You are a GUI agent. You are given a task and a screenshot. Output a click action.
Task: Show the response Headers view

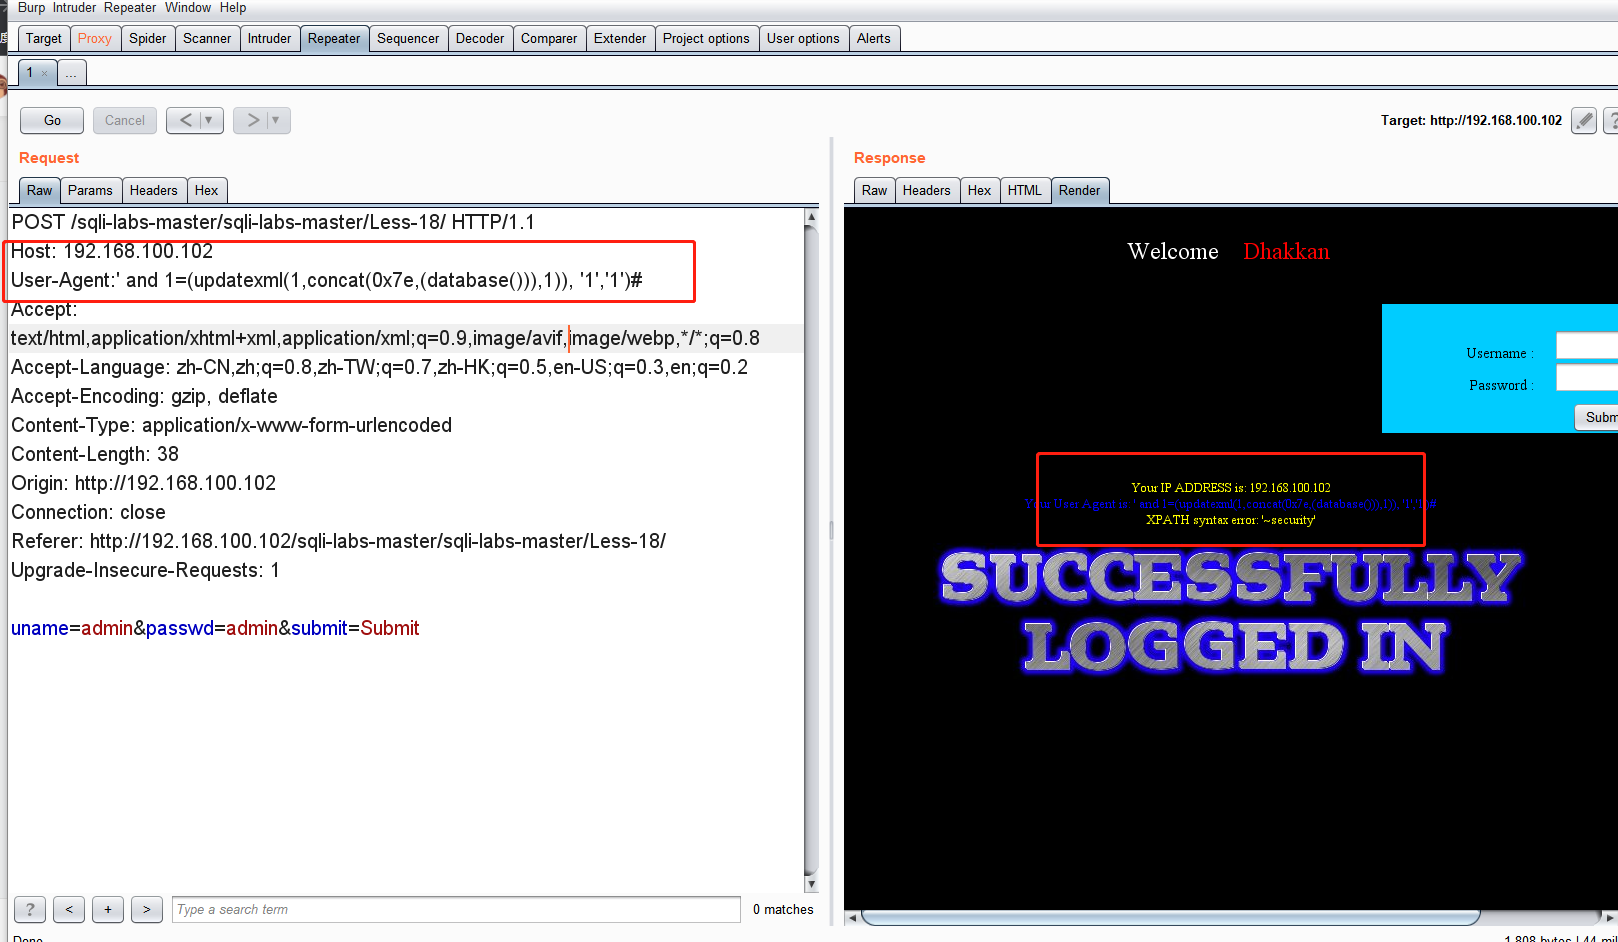click(927, 190)
